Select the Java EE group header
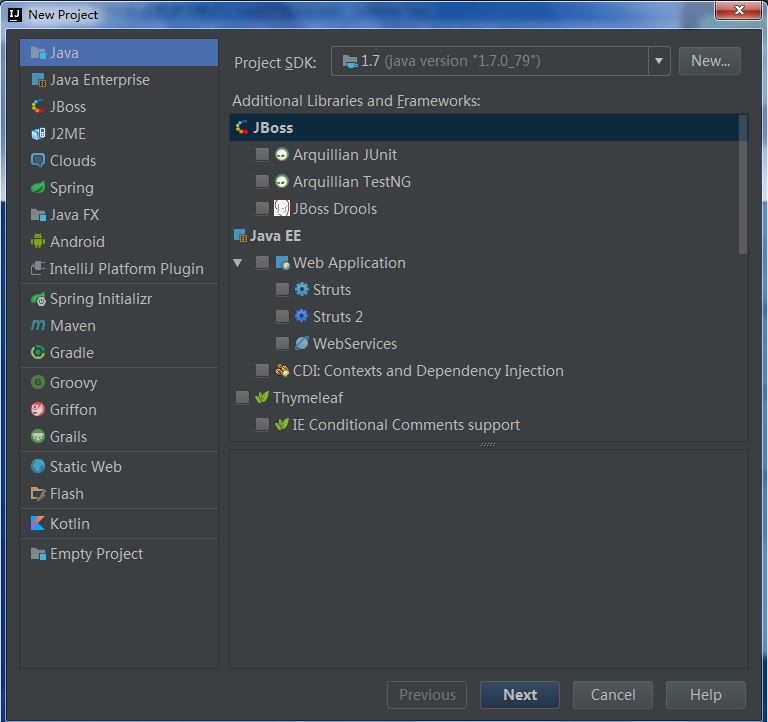The image size is (768, 722). click(488, 236)
